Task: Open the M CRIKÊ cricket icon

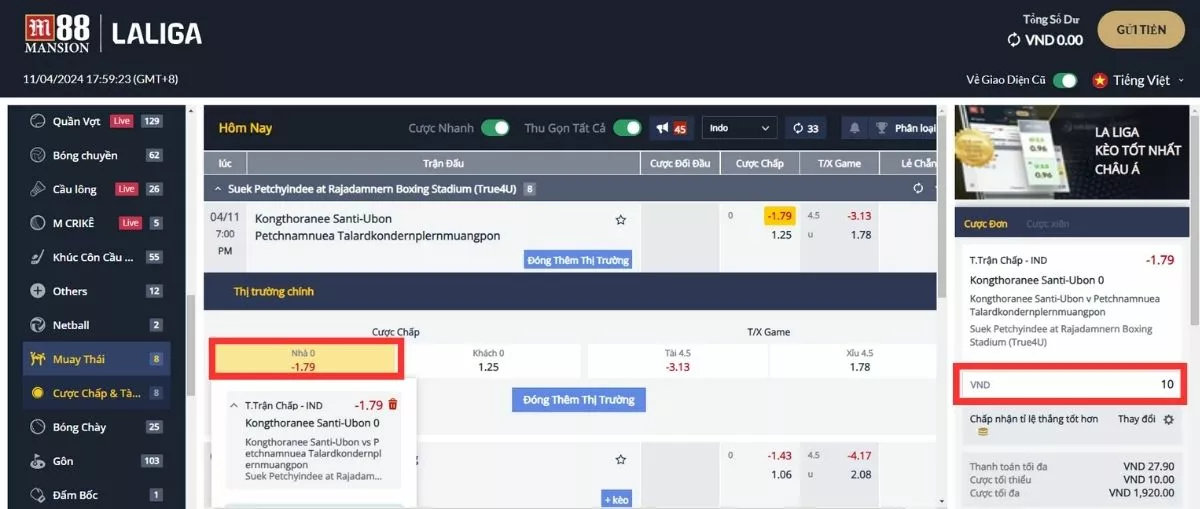Action: tap(38, 223)
